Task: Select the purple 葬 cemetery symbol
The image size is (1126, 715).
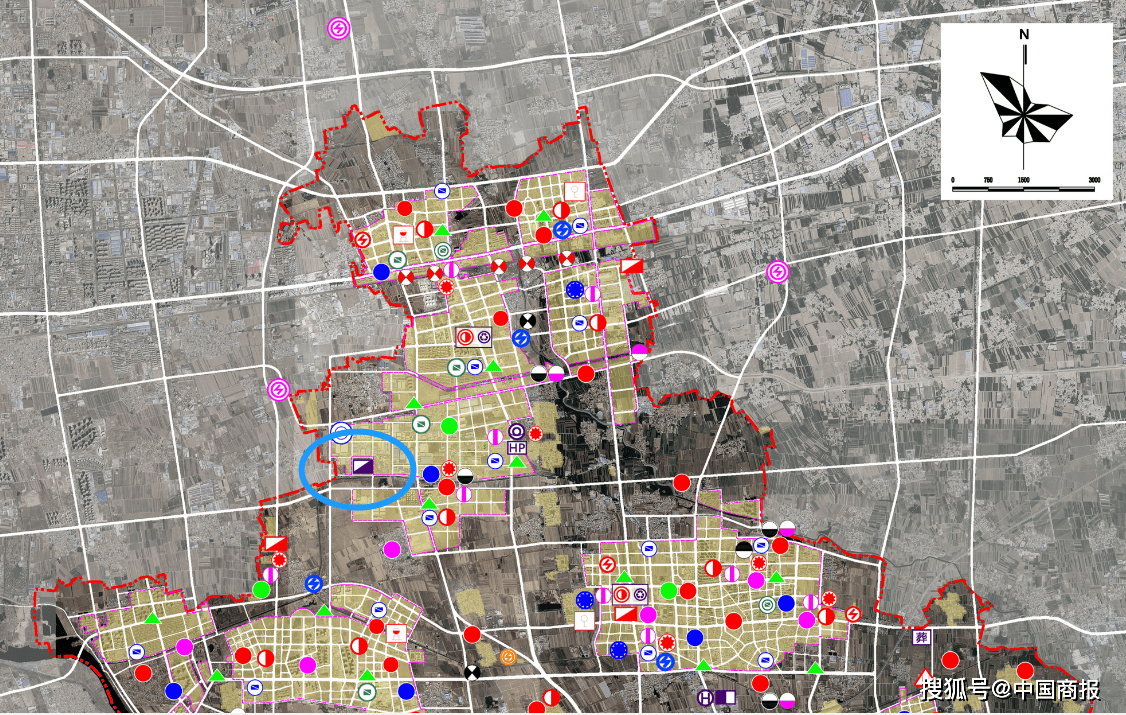Action: pos(921,637)
